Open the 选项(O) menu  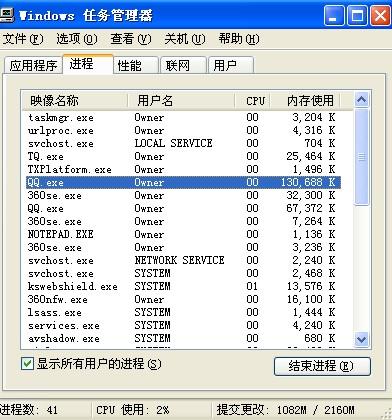click(76, 39)
